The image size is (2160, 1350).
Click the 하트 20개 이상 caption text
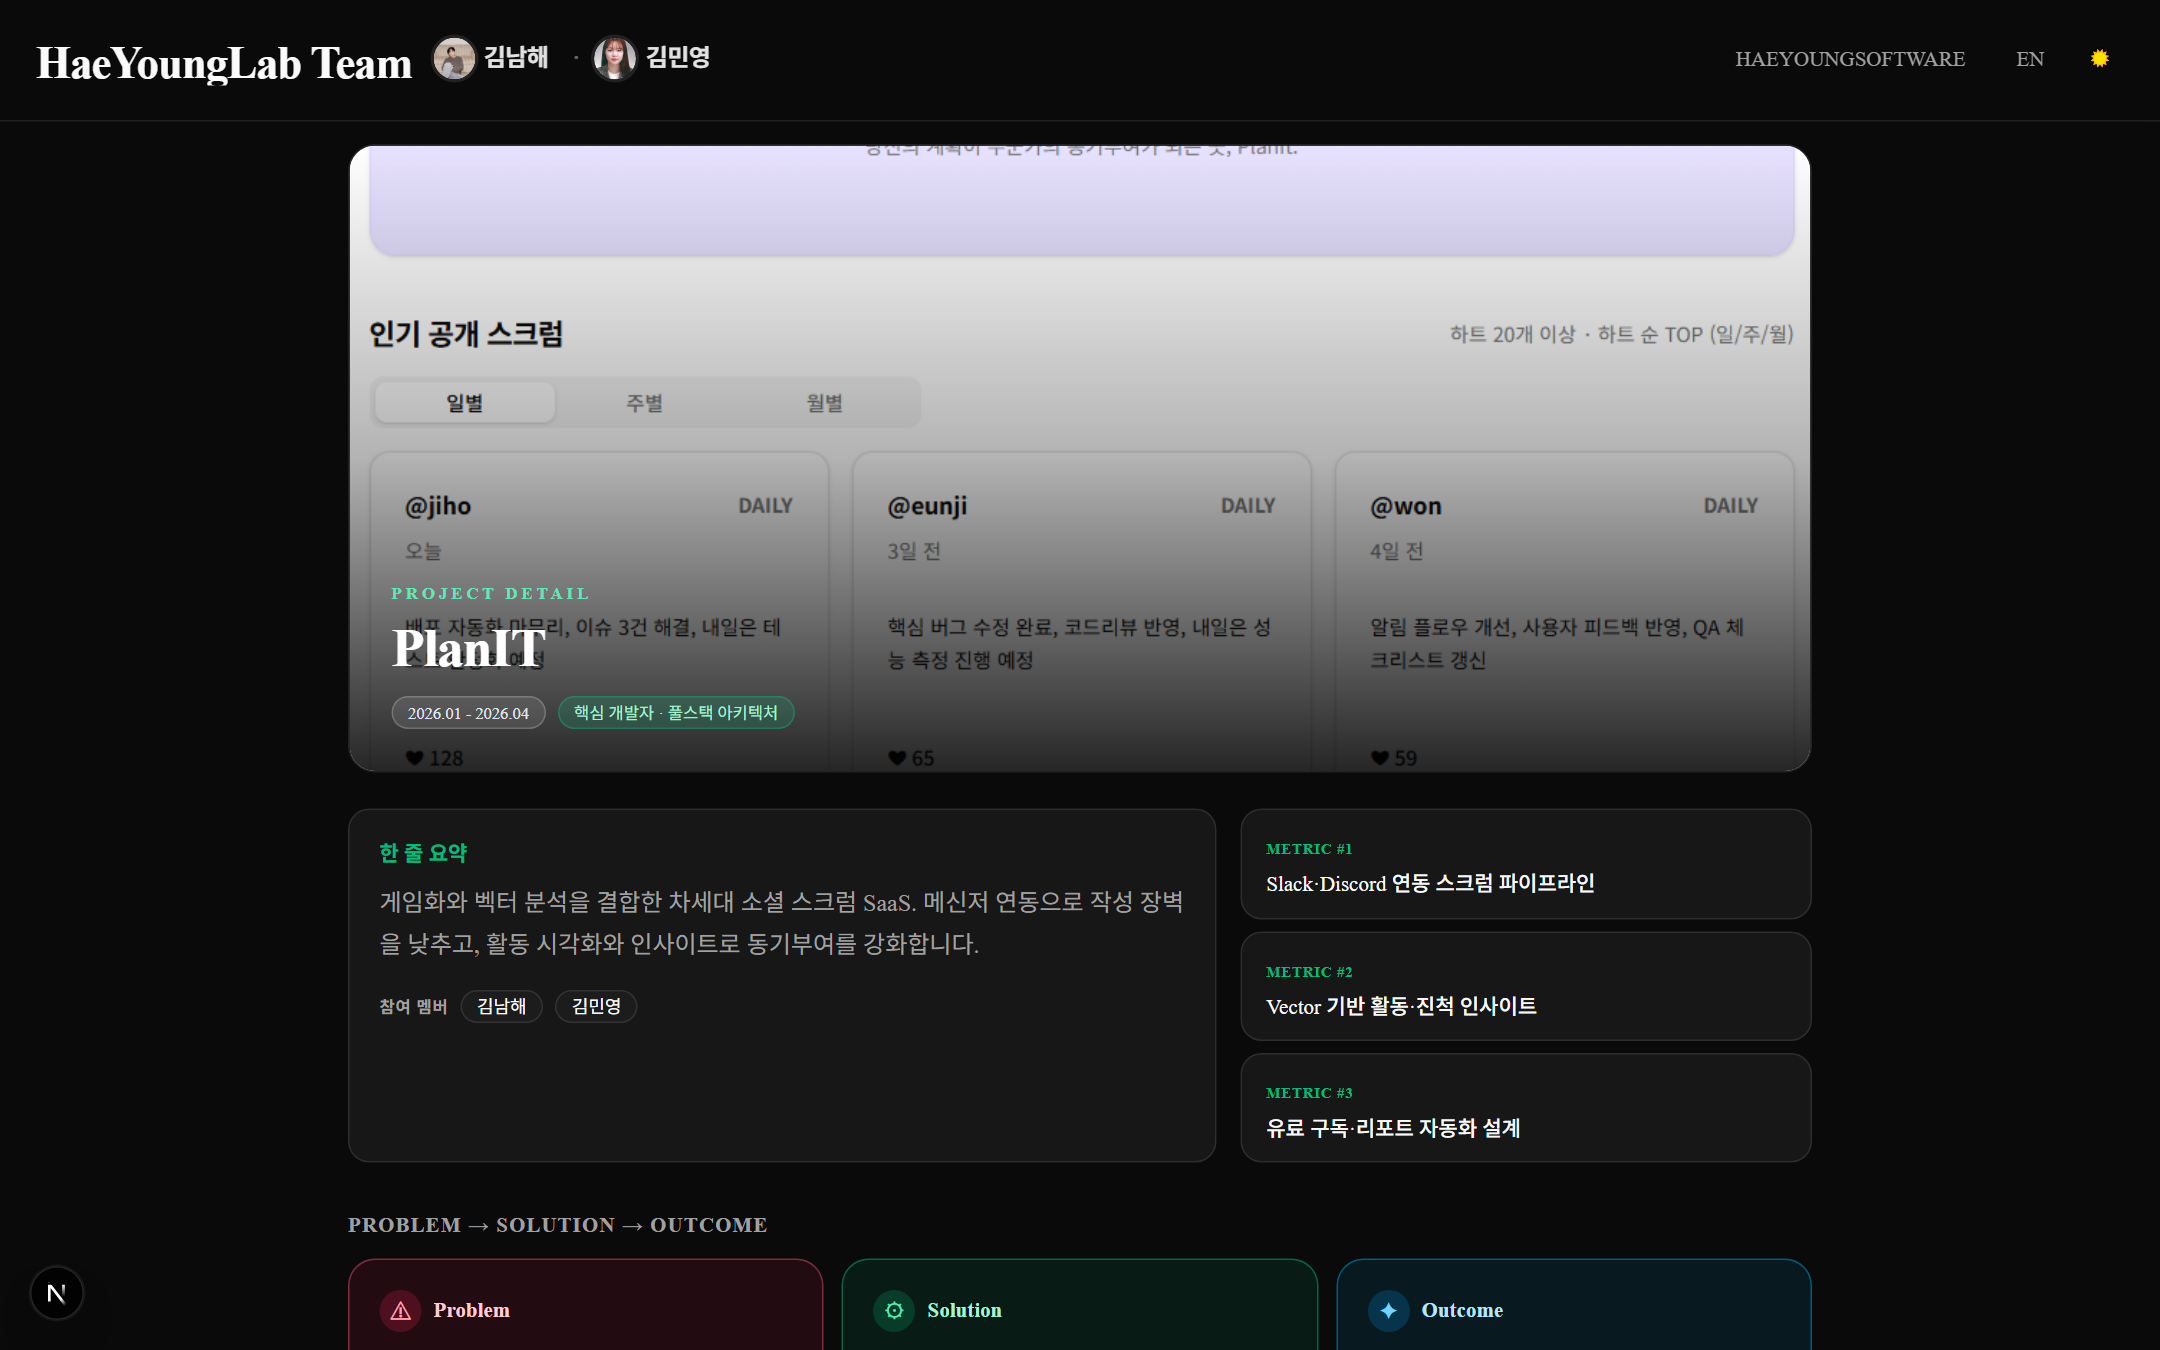[x=1621, y=334]
